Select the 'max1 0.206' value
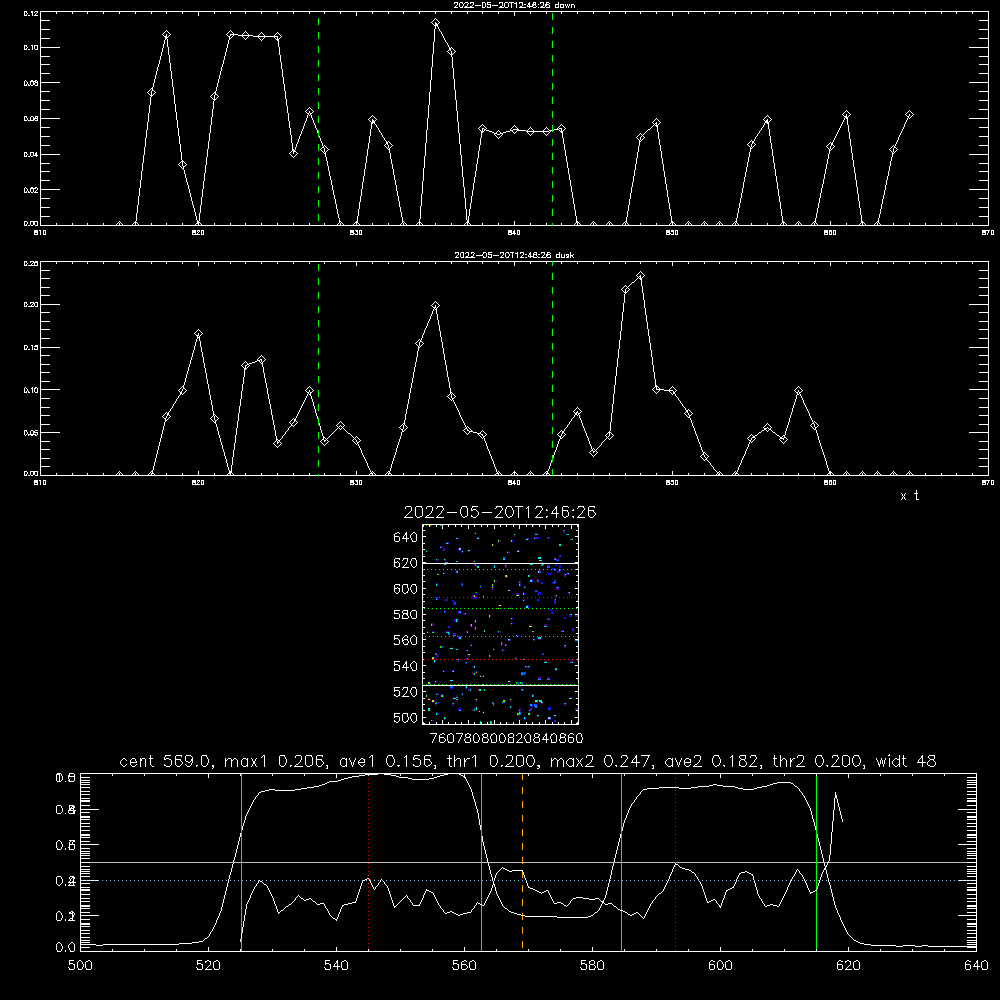 [x=272, y=761]
